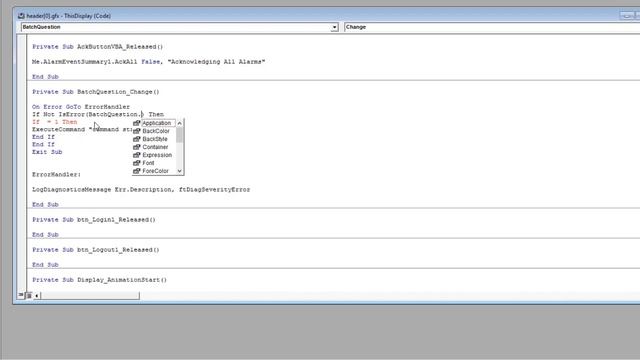Click the left margin indicator bar beside the code
Viewport: 640px width, 360px height.
(x=22, y=163)
